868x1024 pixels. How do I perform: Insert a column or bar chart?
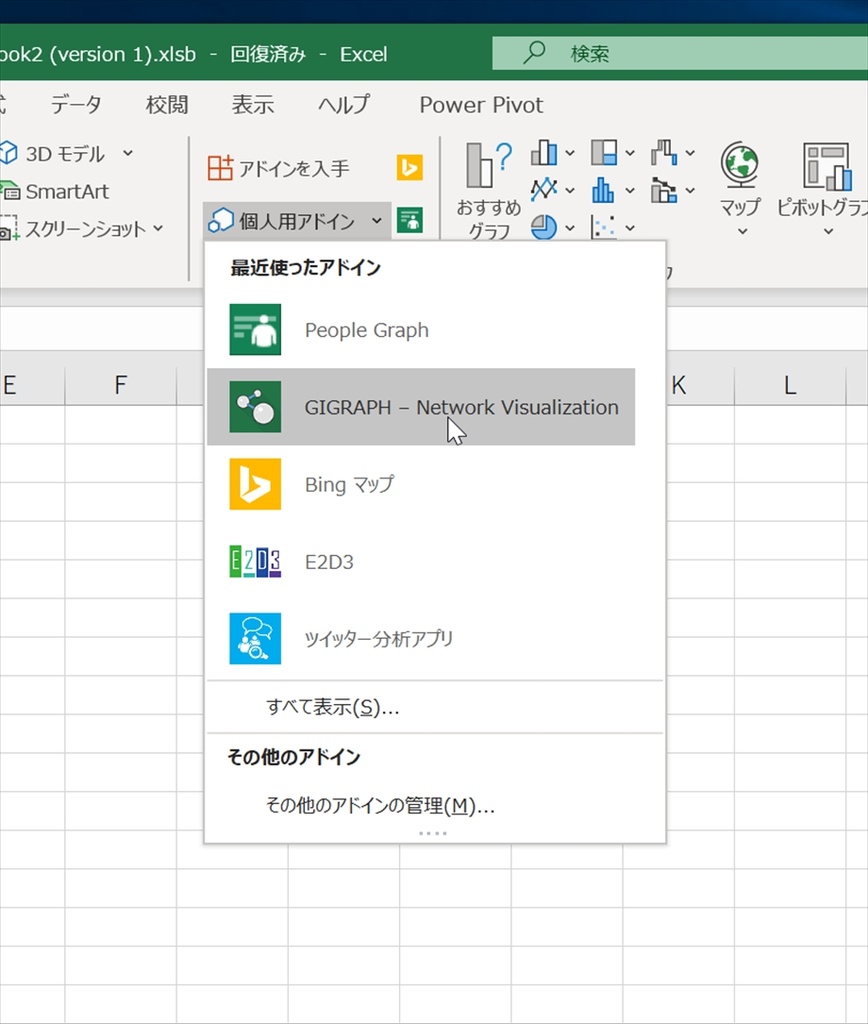pos(544,153)
